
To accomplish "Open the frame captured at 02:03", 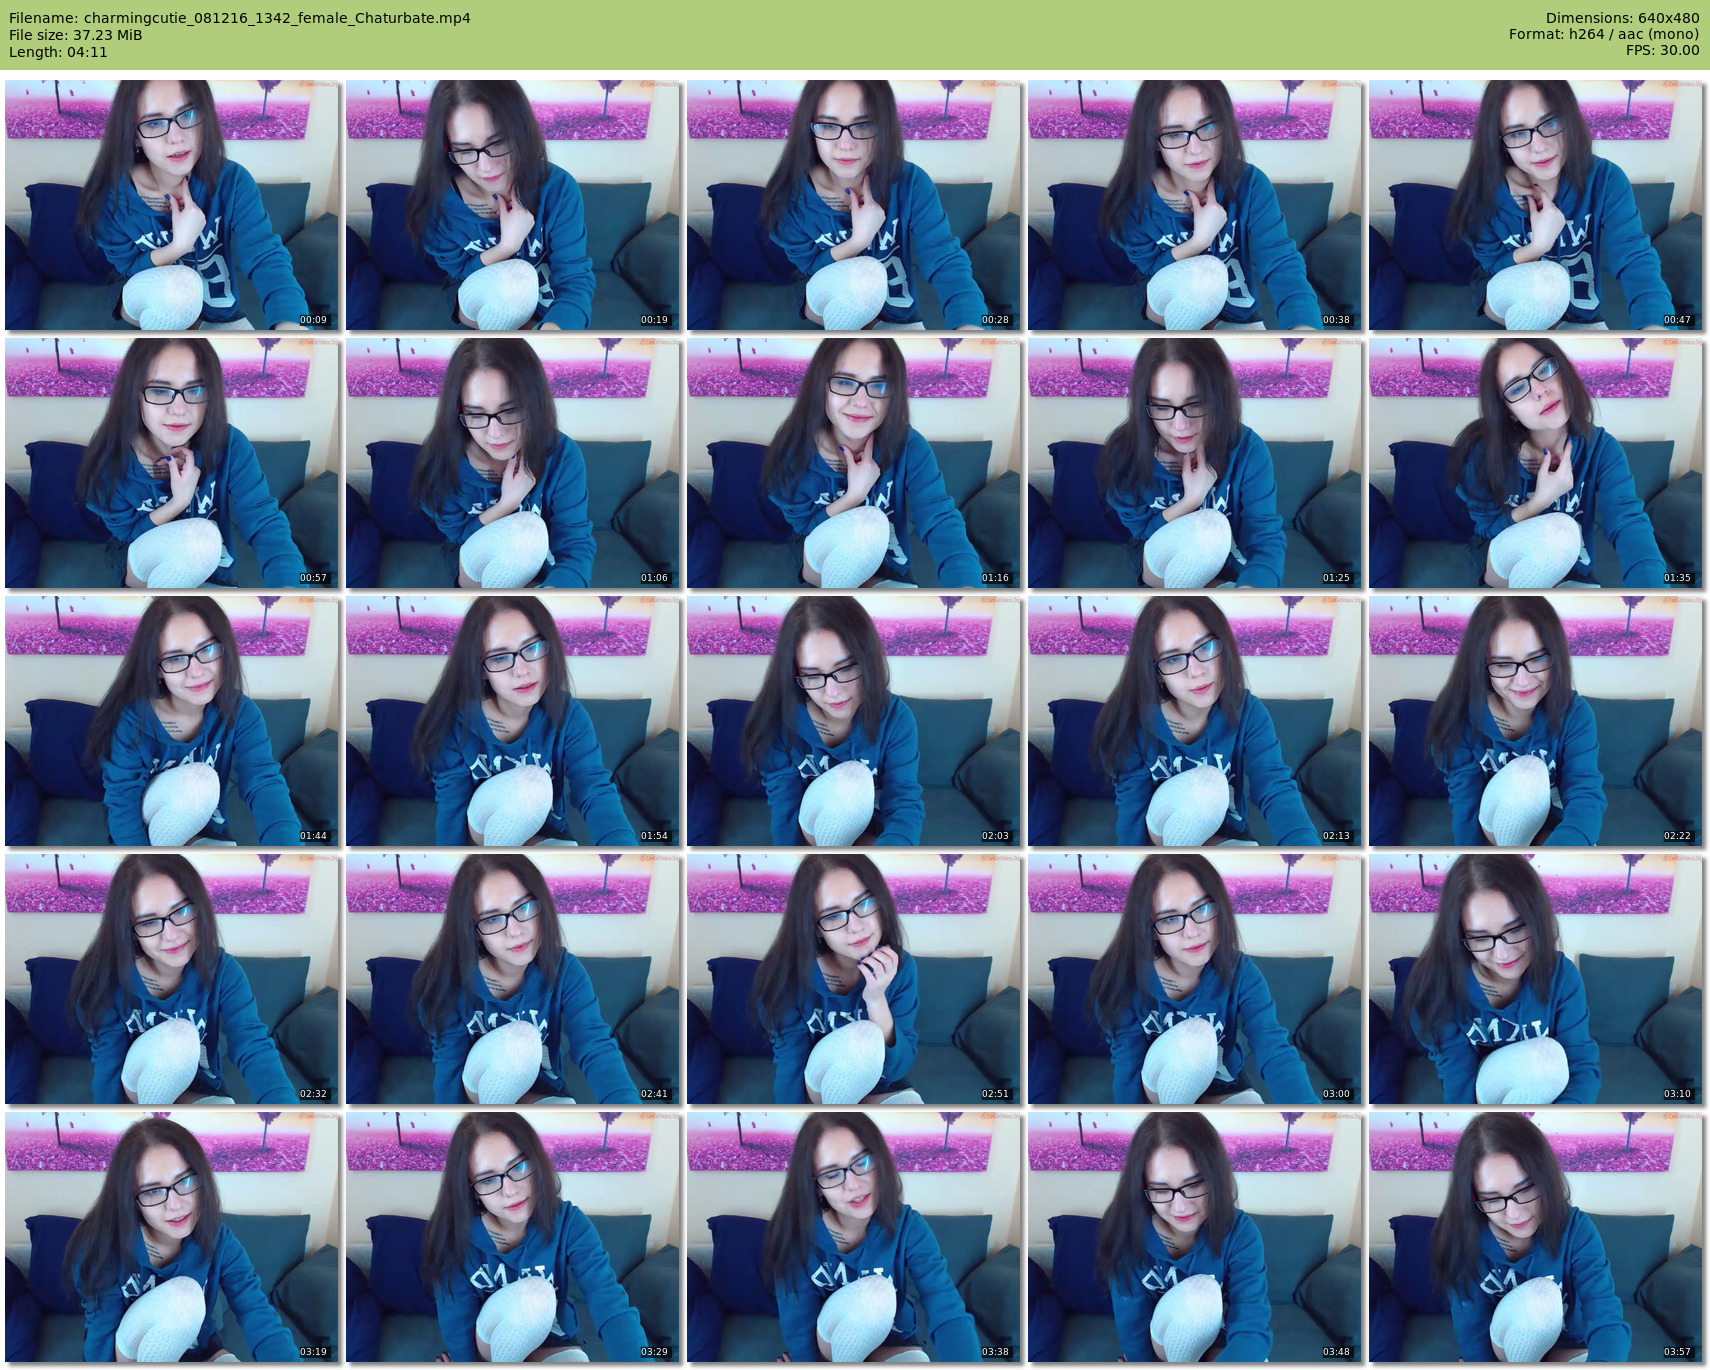I will 854,721.
